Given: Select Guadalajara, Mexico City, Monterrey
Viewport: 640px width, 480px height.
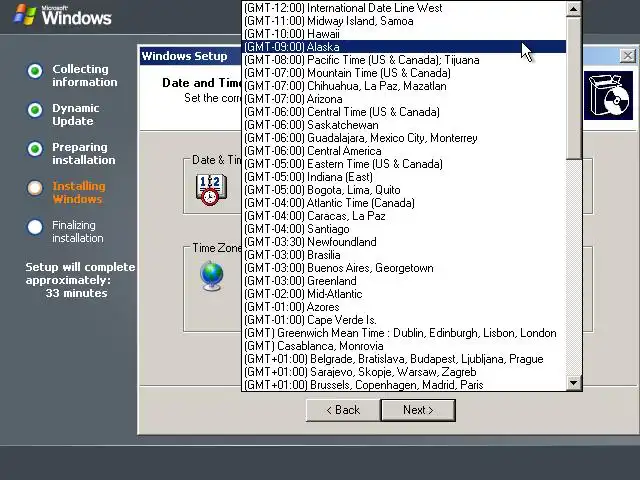Looking at the screenshot, I should click(x=404, y=138).
